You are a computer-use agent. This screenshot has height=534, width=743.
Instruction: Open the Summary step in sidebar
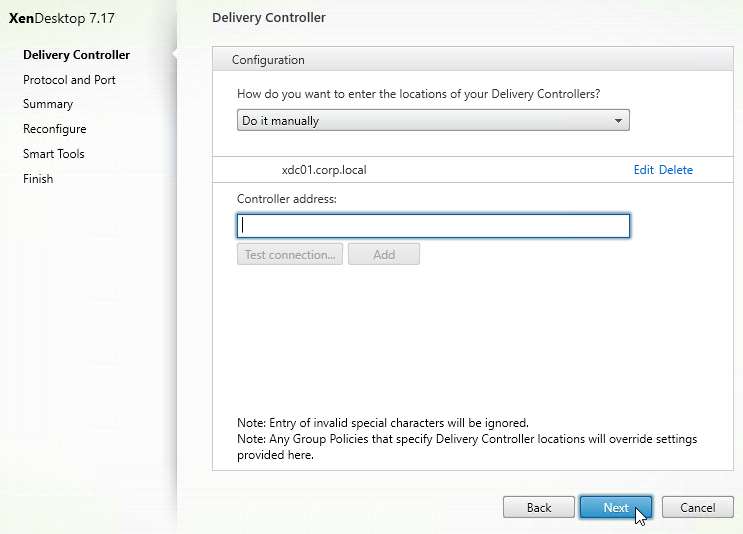pos(48,104)
